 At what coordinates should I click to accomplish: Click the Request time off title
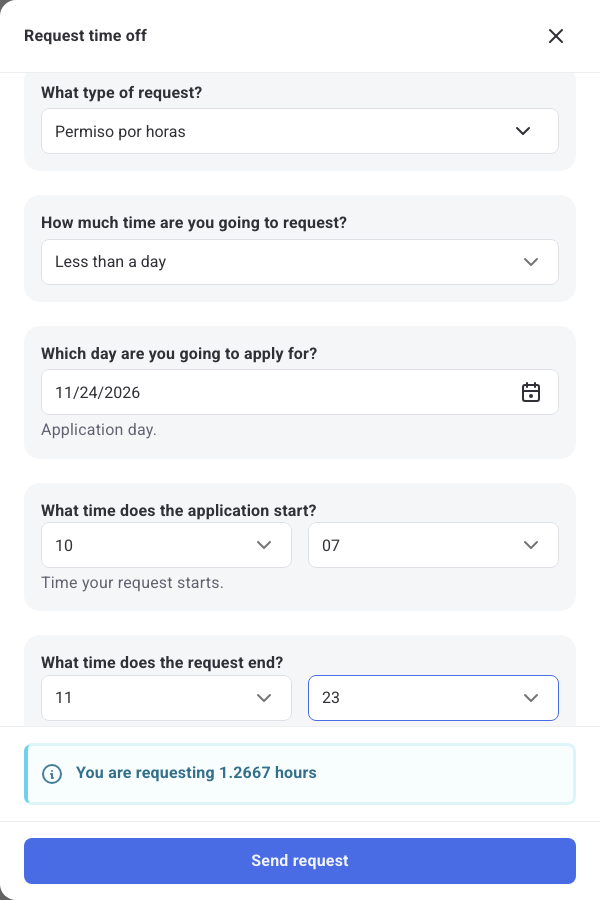coord(85,36)
